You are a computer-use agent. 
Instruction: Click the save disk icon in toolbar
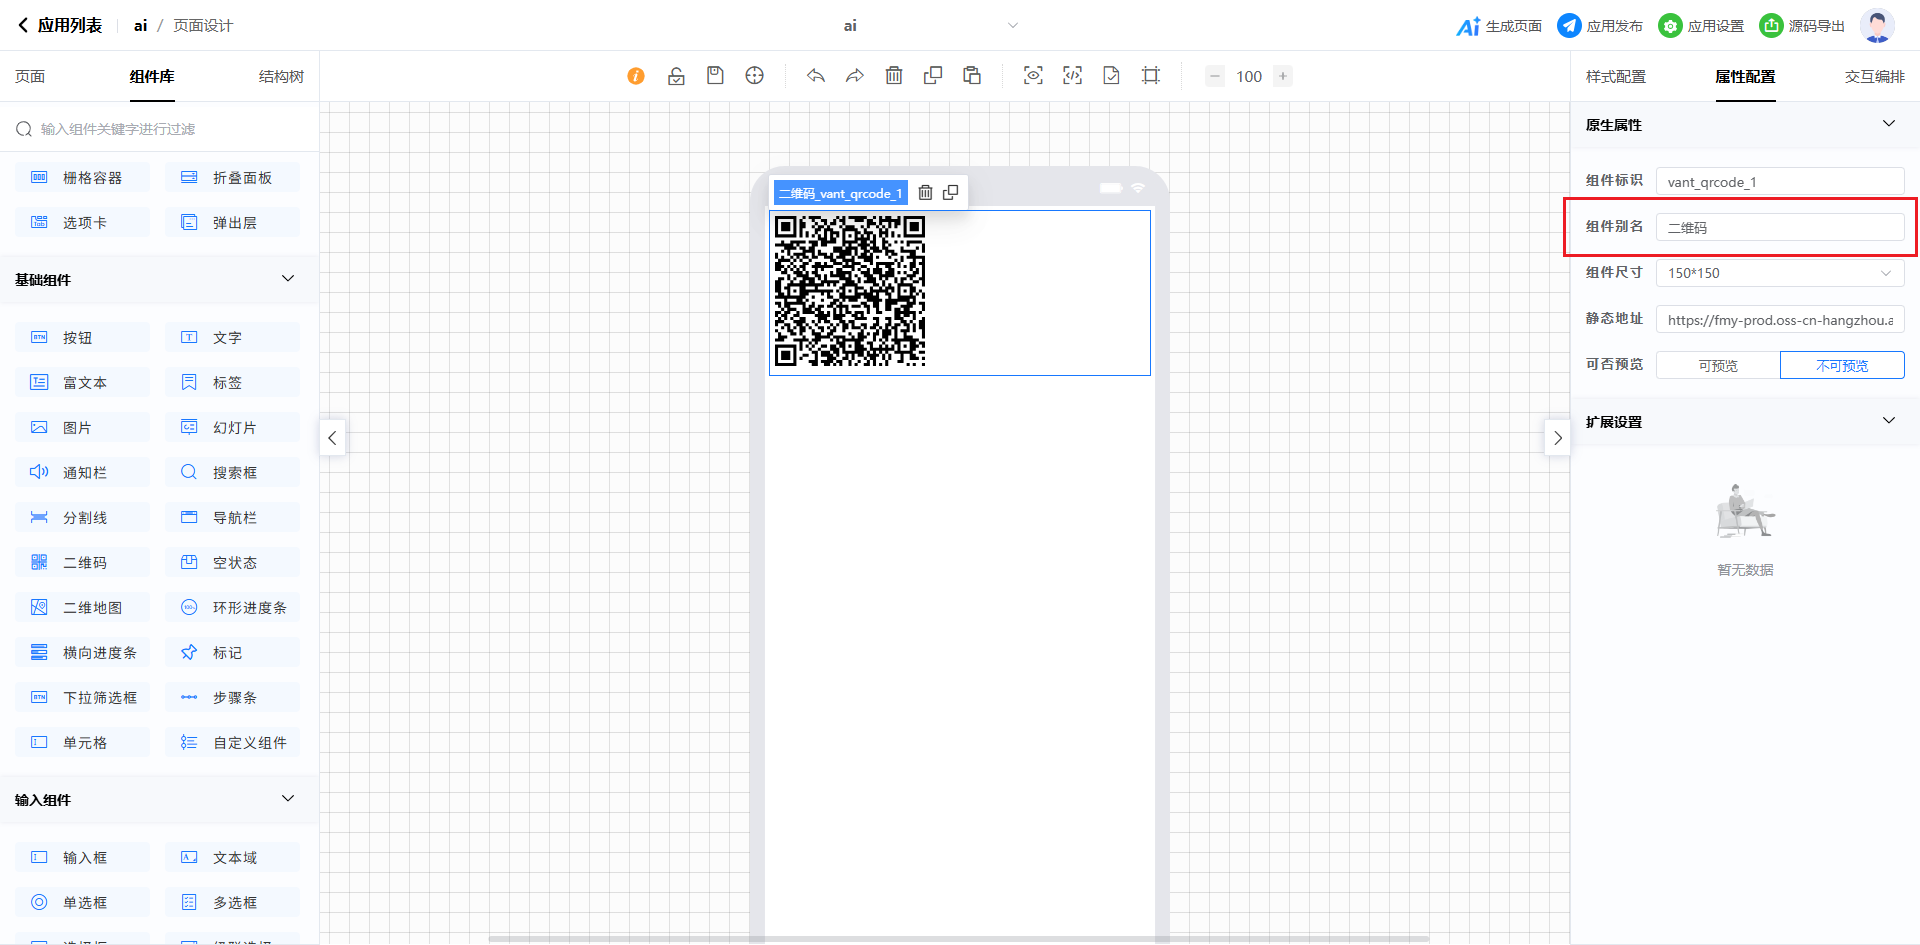(x=715, y=76)
